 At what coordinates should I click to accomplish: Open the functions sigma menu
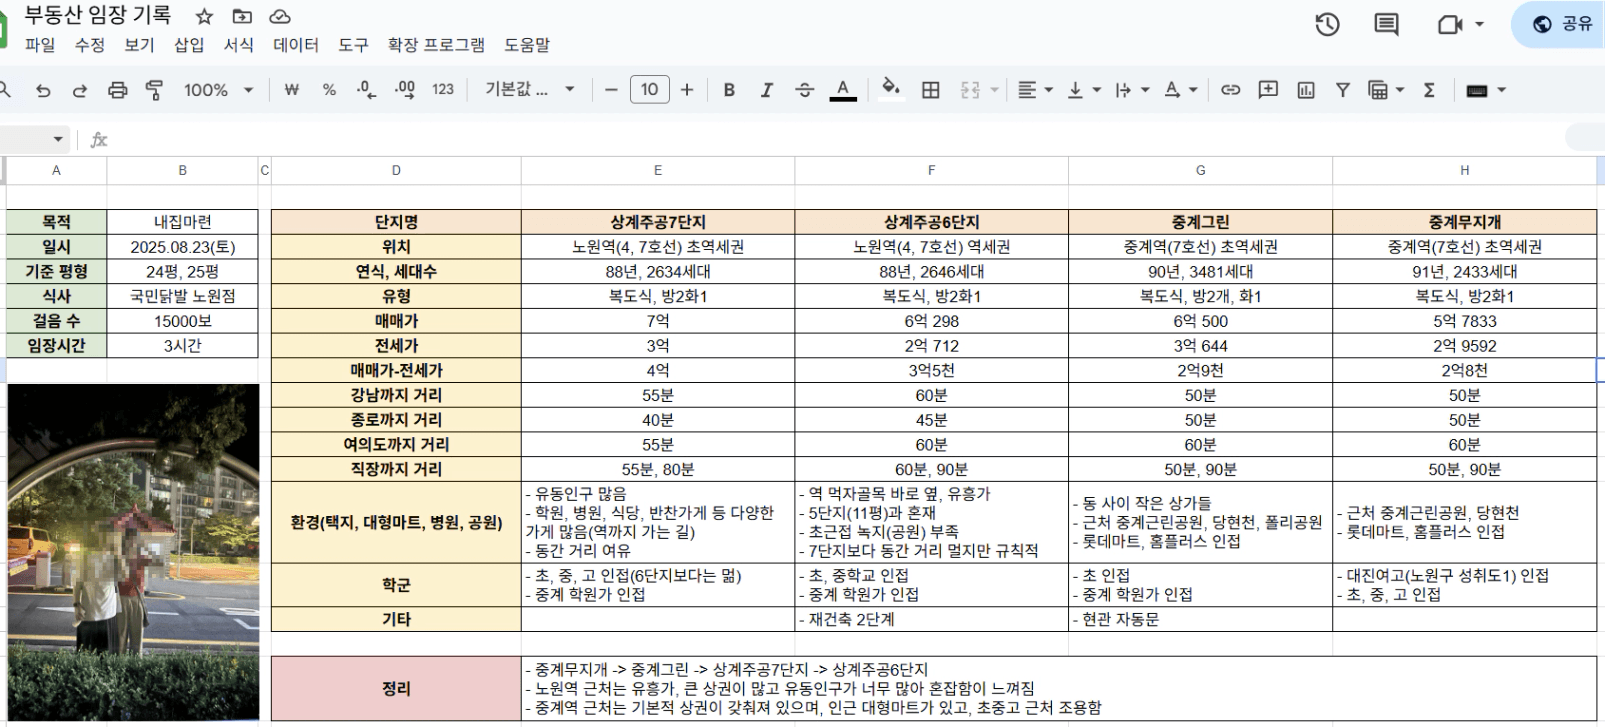(x=1429, y=90)
